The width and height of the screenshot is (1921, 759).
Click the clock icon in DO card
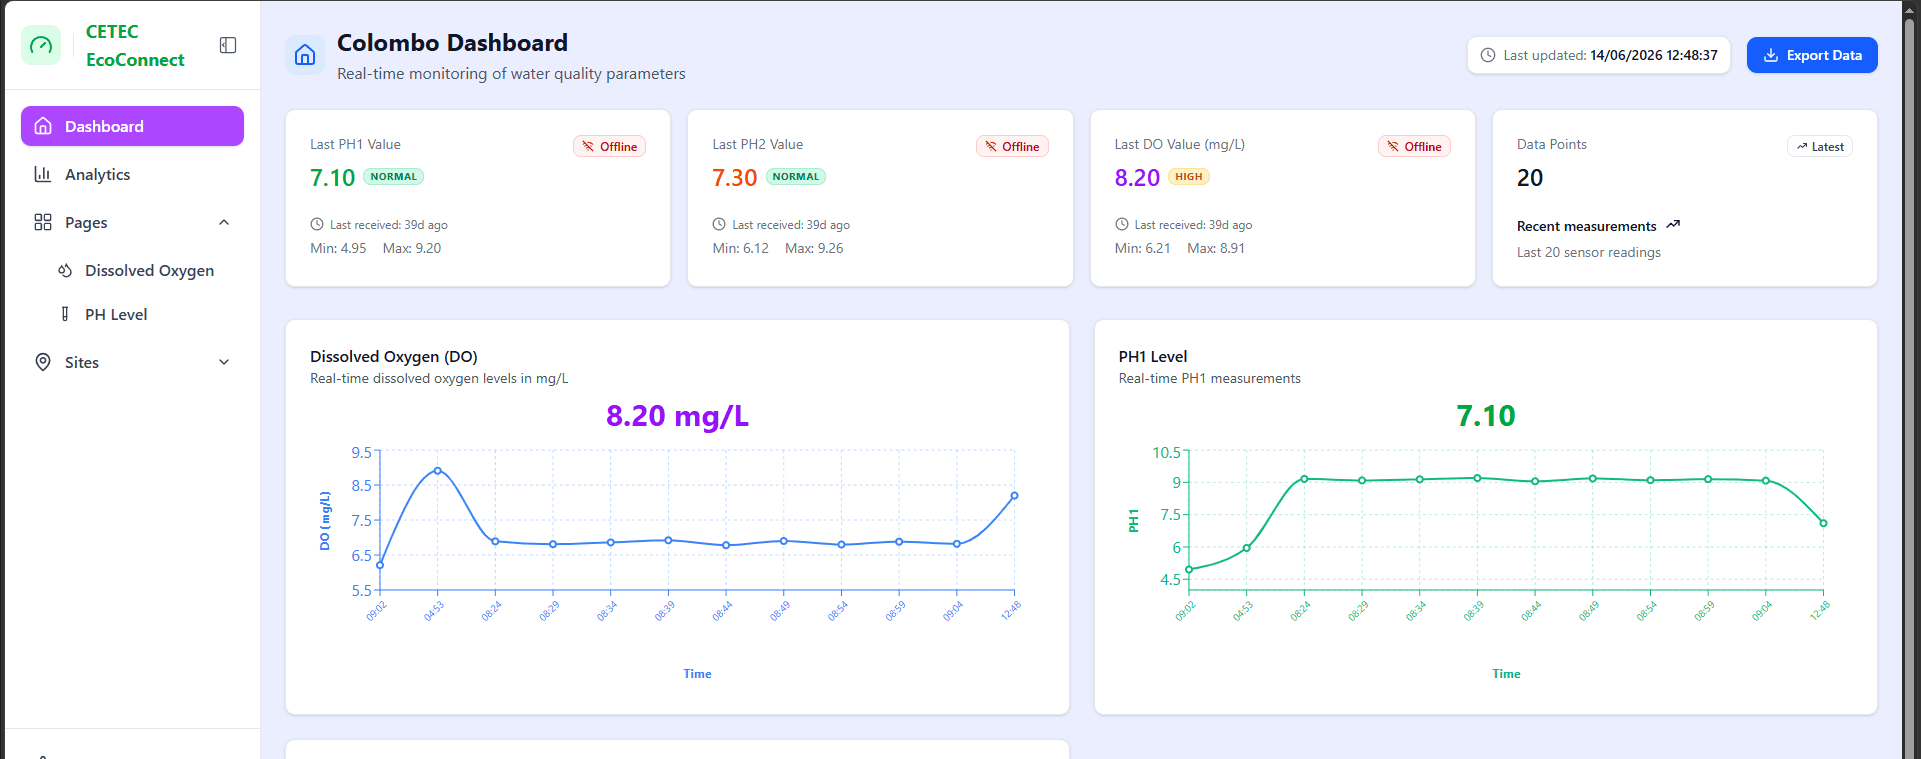(x=1122, y=225)
